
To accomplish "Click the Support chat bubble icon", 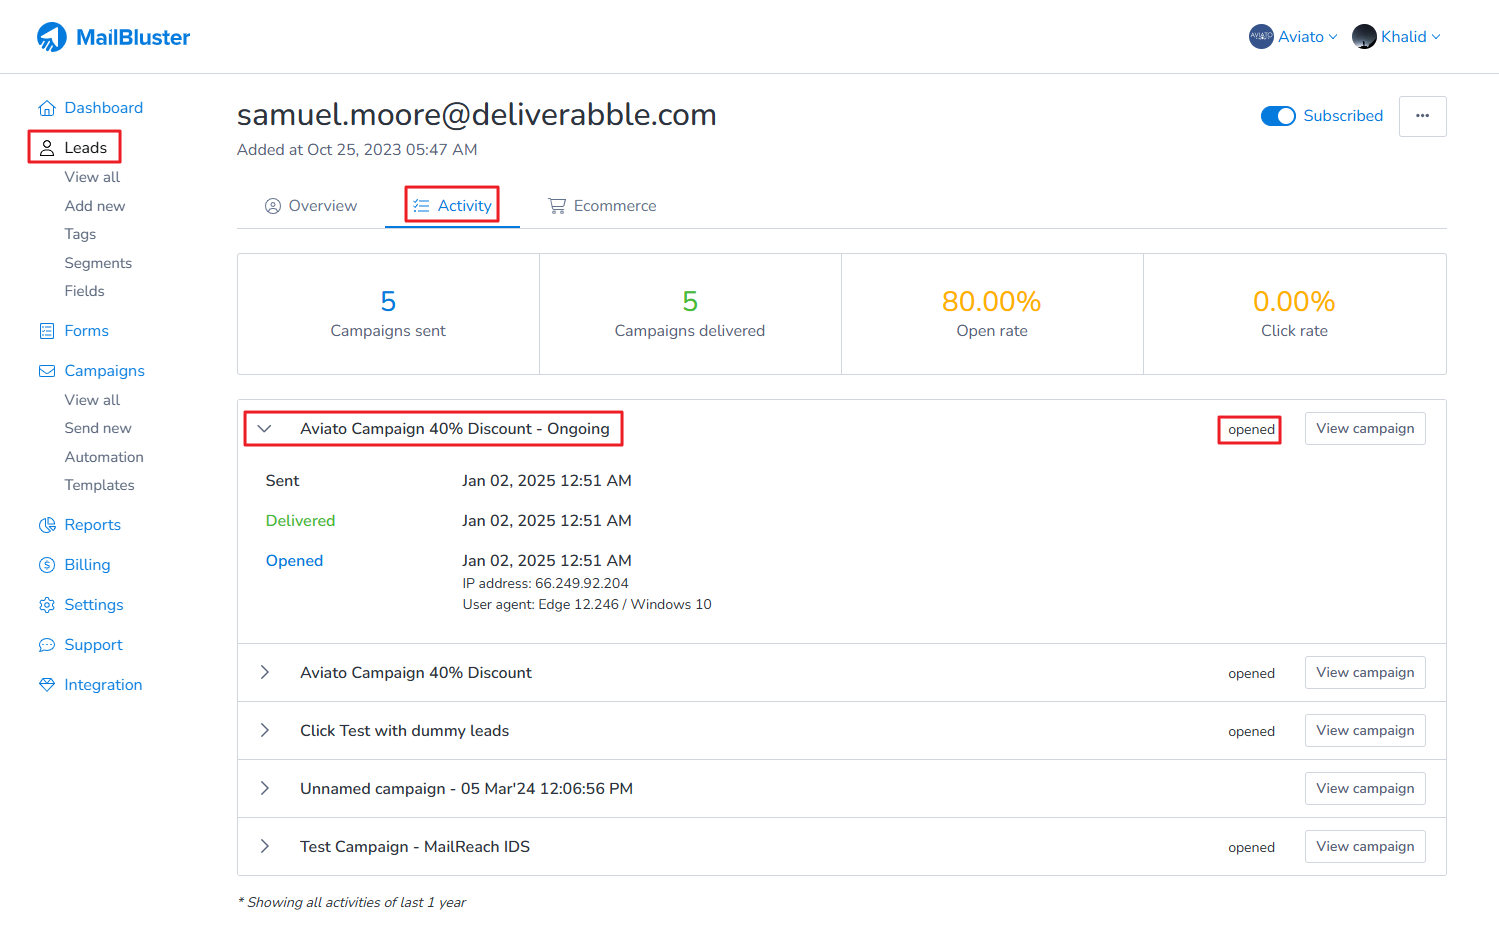I will click(47, 645).
